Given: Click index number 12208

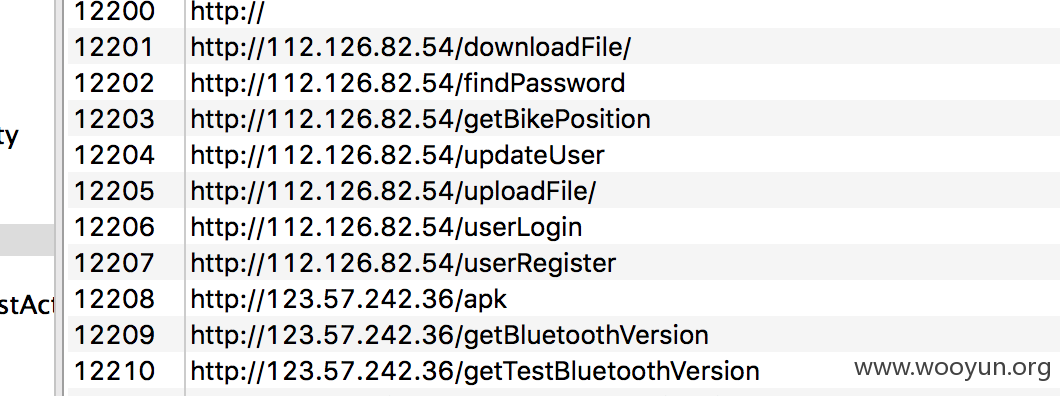Looking at the screenshot, I should [x=114, y=299].
